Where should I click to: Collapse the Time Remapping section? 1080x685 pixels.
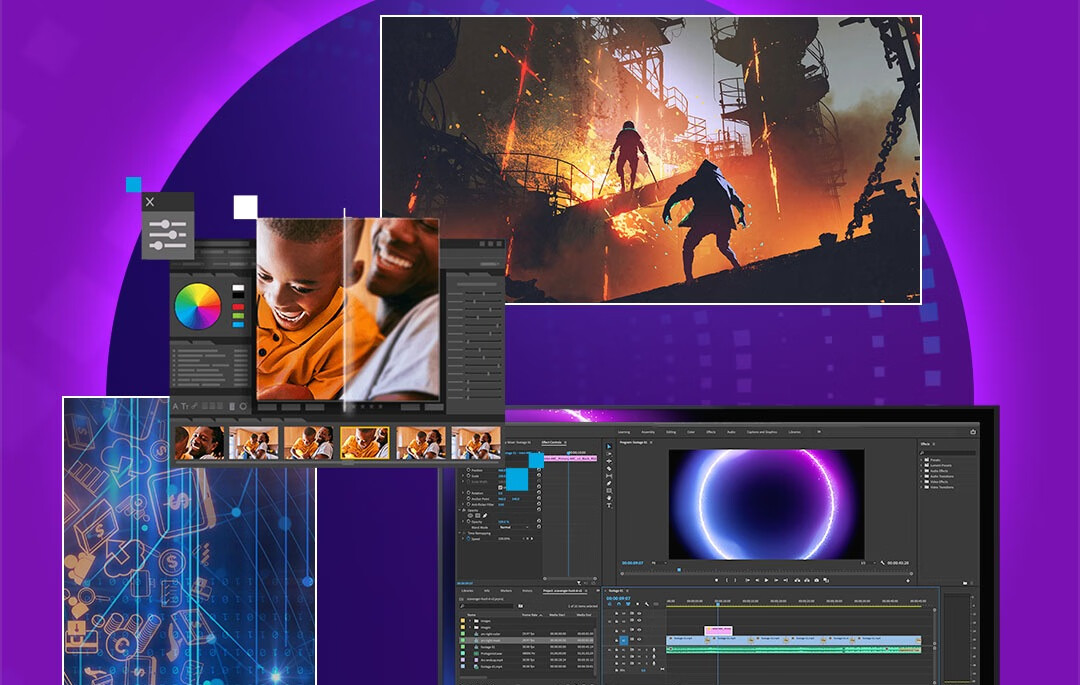click(459, 534)
